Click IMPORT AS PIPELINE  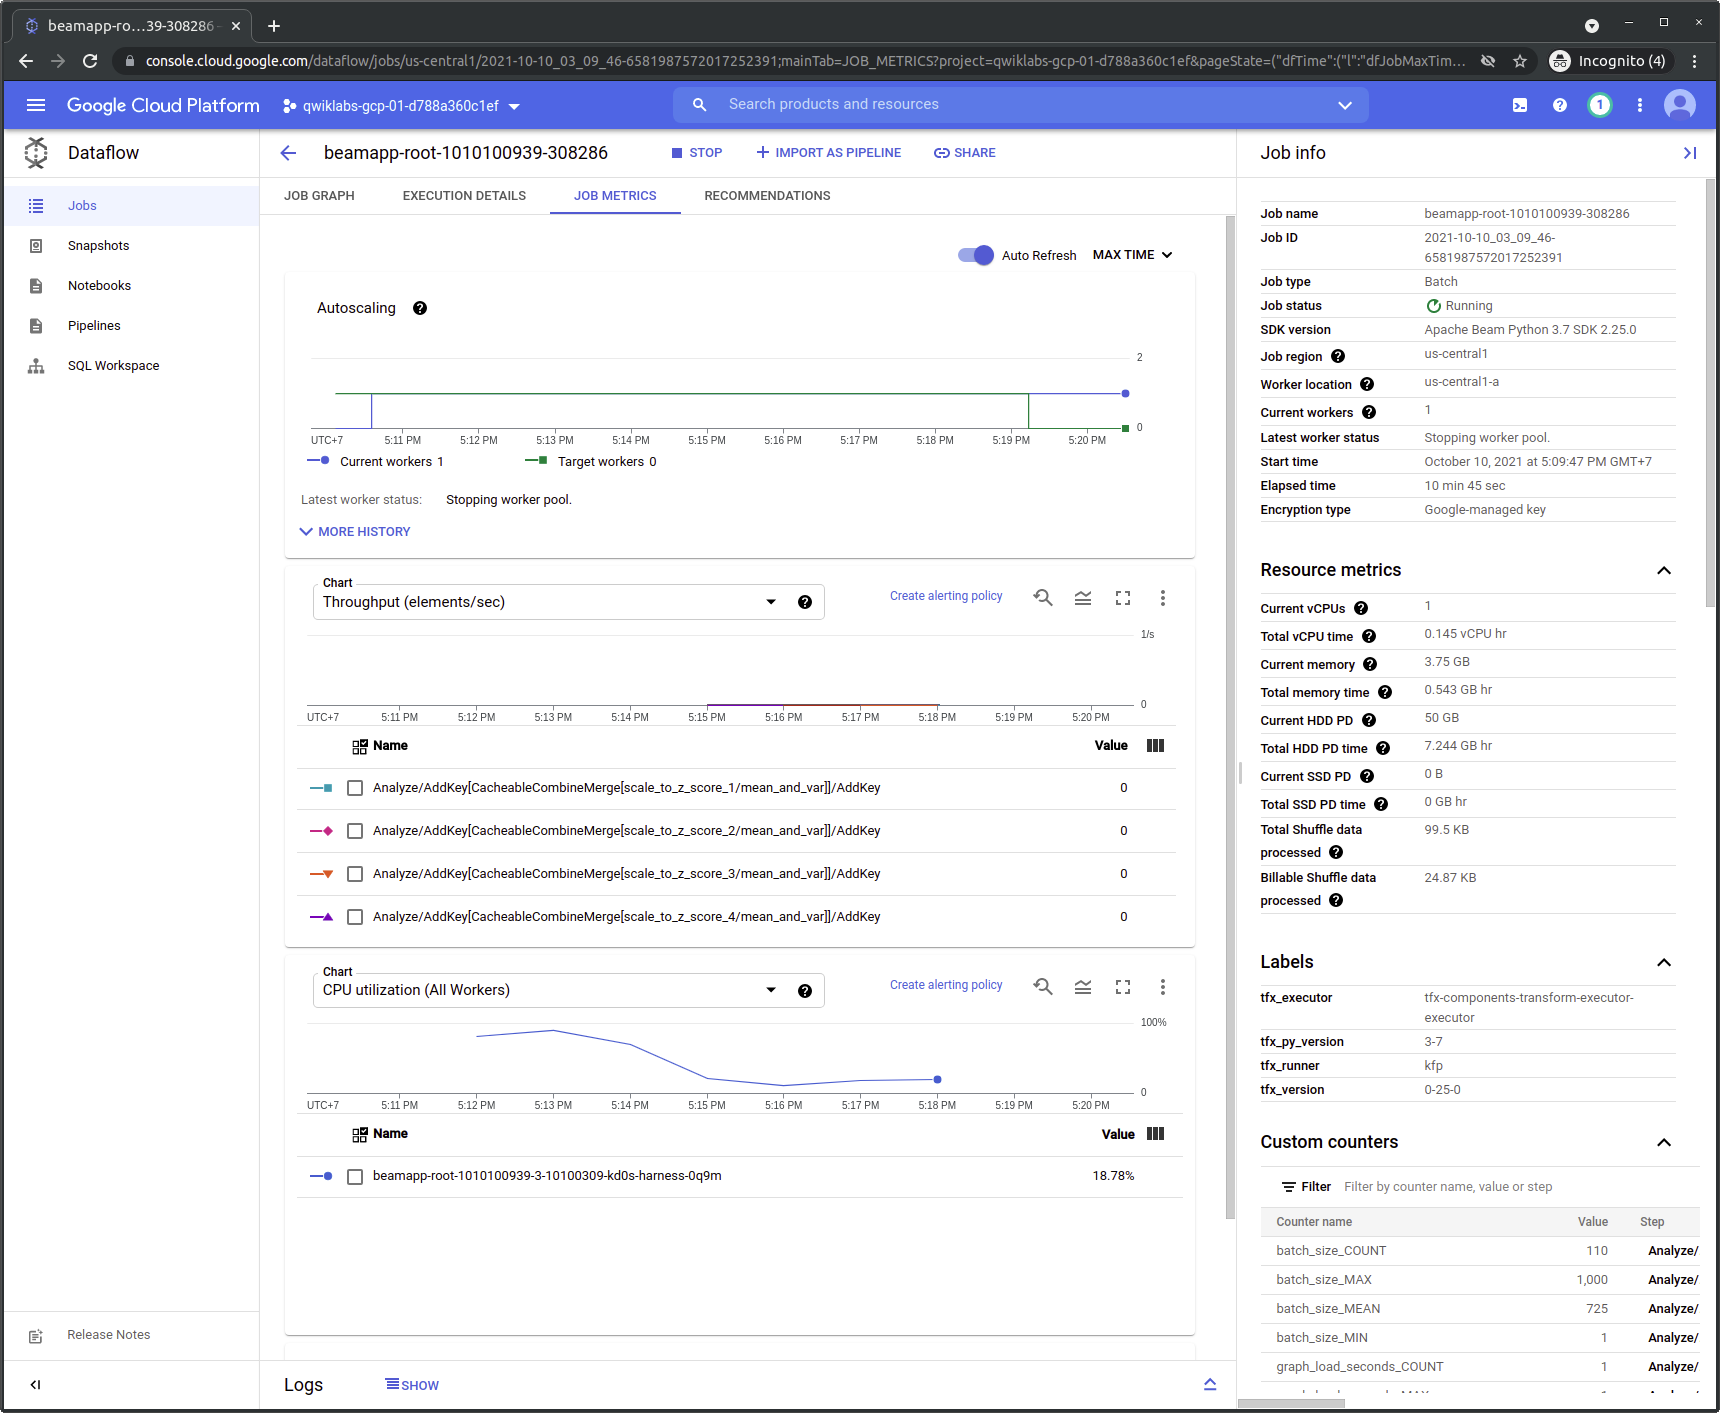[x=829, y=153]
